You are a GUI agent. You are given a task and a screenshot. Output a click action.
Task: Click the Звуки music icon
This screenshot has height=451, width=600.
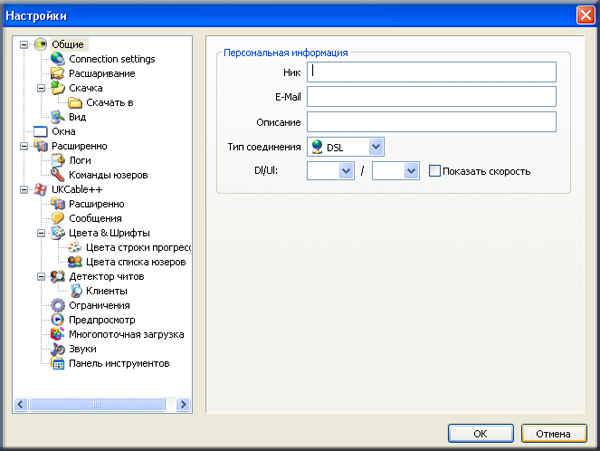58,349
